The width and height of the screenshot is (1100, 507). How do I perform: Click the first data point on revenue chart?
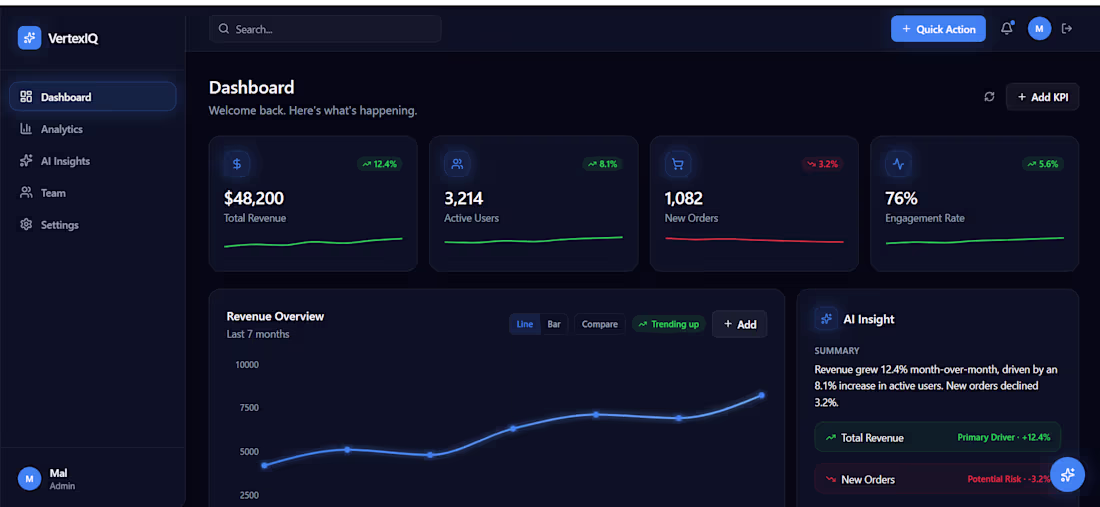pyautogui.click(x=264, y=465)
